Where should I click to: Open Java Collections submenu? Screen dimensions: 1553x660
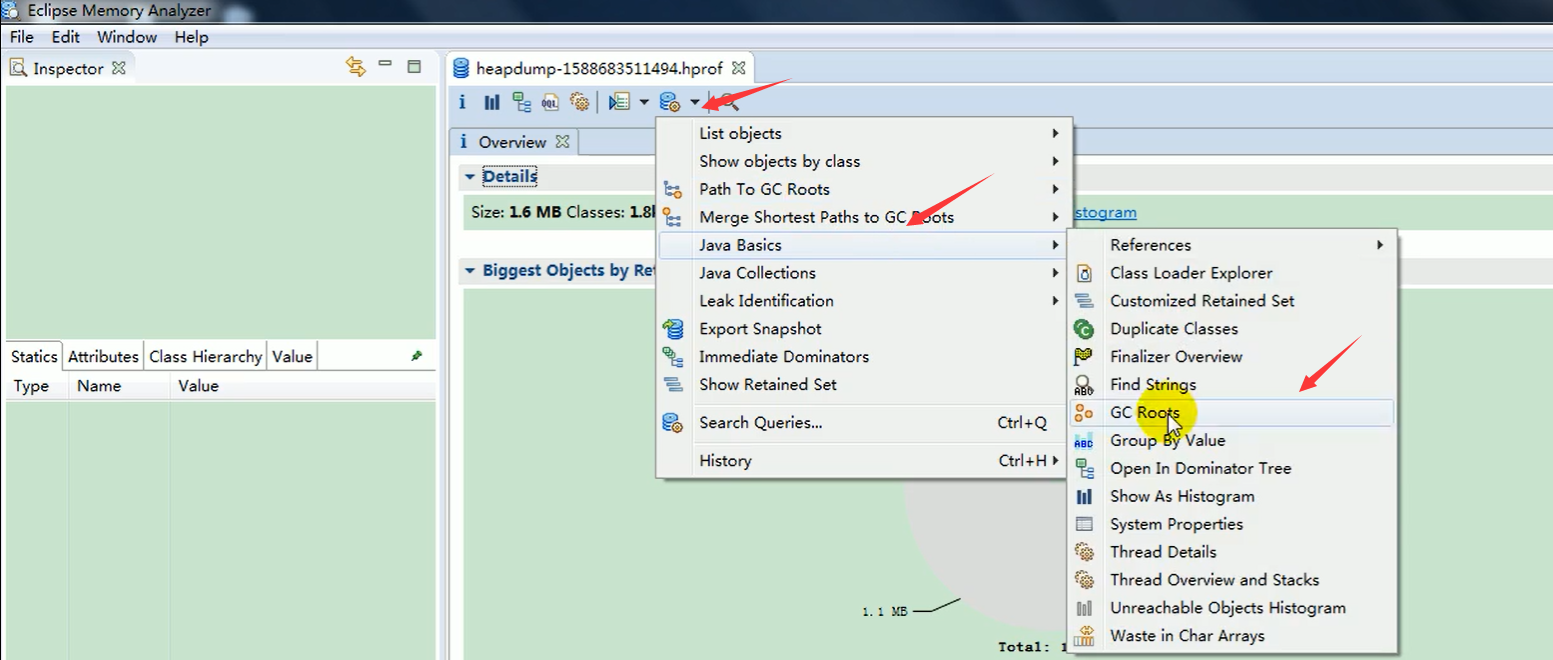(x=863, y=273)
